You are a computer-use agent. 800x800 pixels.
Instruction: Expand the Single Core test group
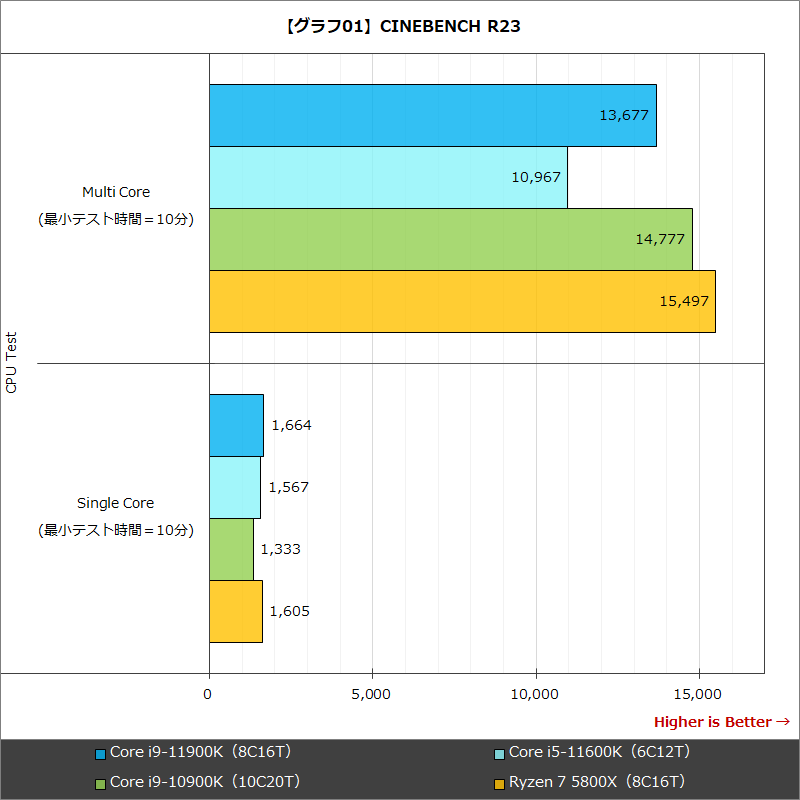pyautogui.click(x=116, y=503)
